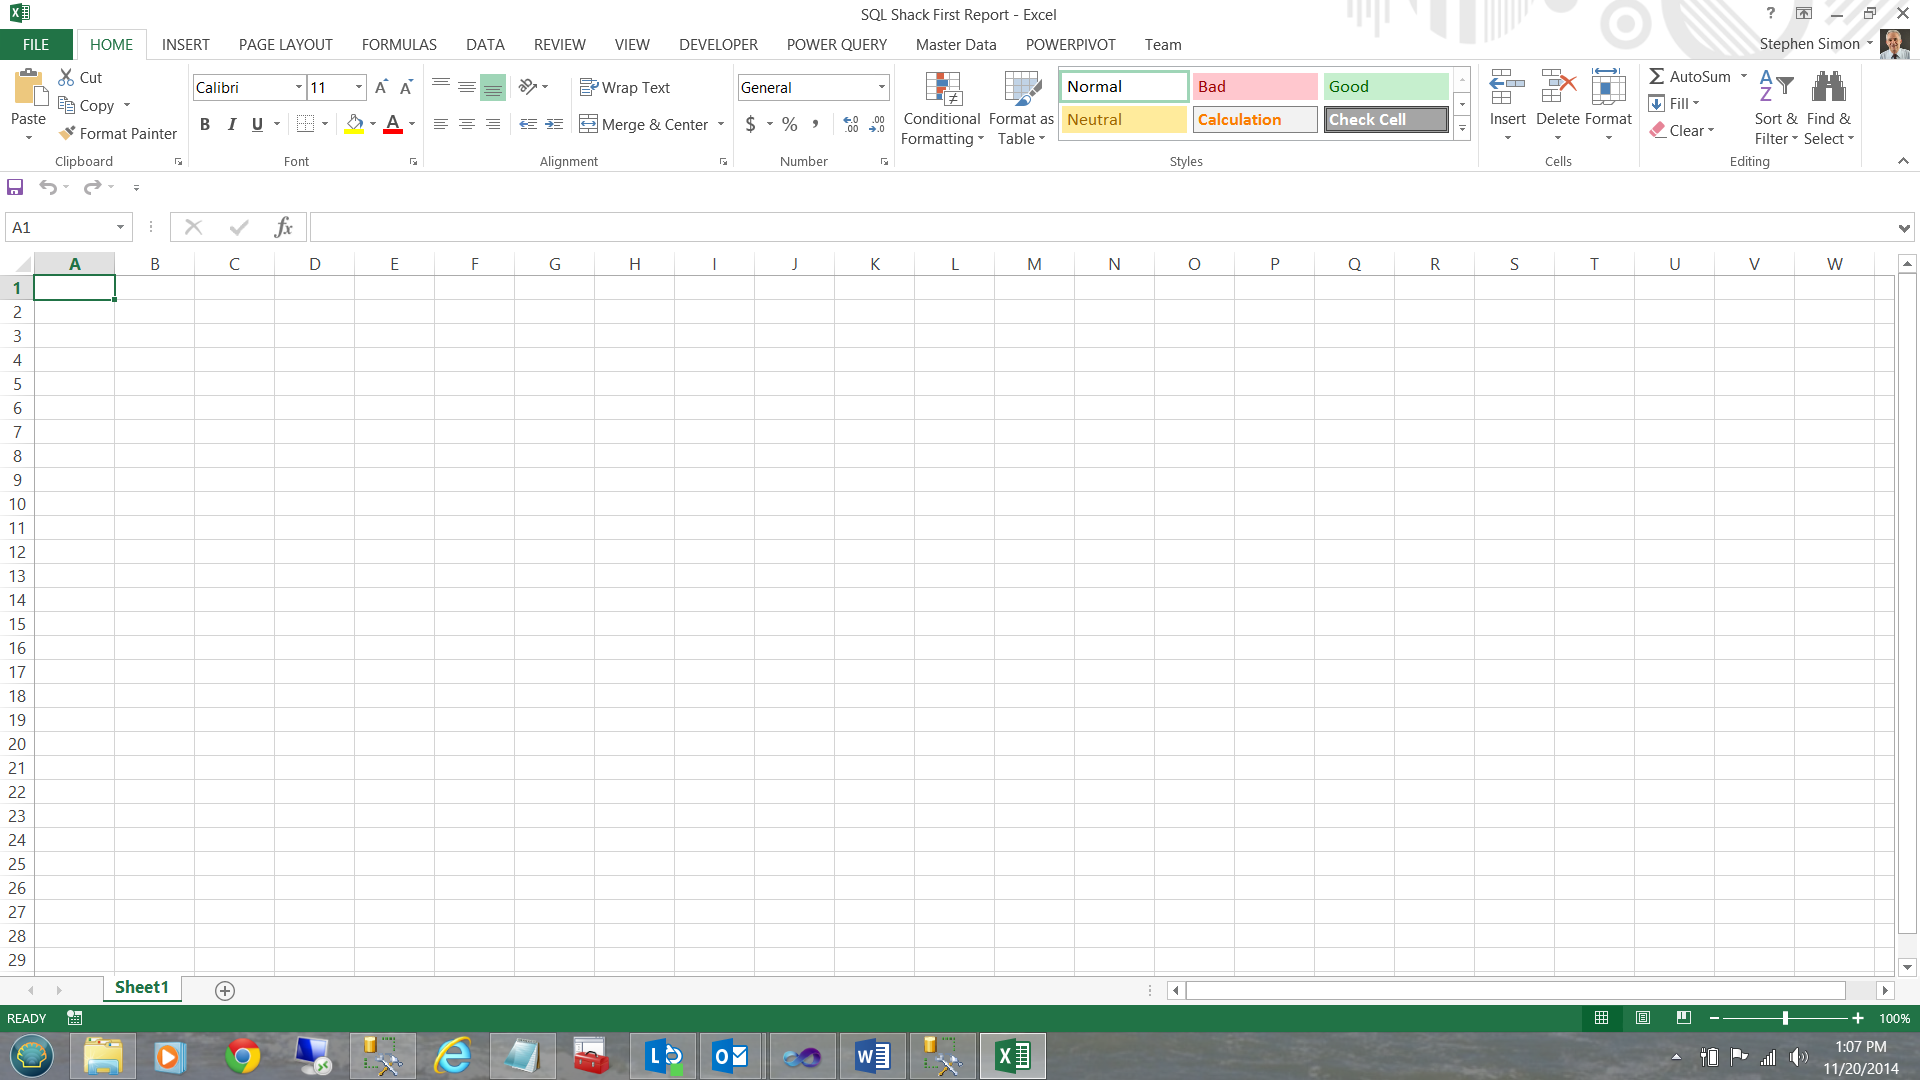Image resolution: width=1920 pixels, height=1080 pixels.
Task: Click the Format Painter brush icon
Action: 67,133
